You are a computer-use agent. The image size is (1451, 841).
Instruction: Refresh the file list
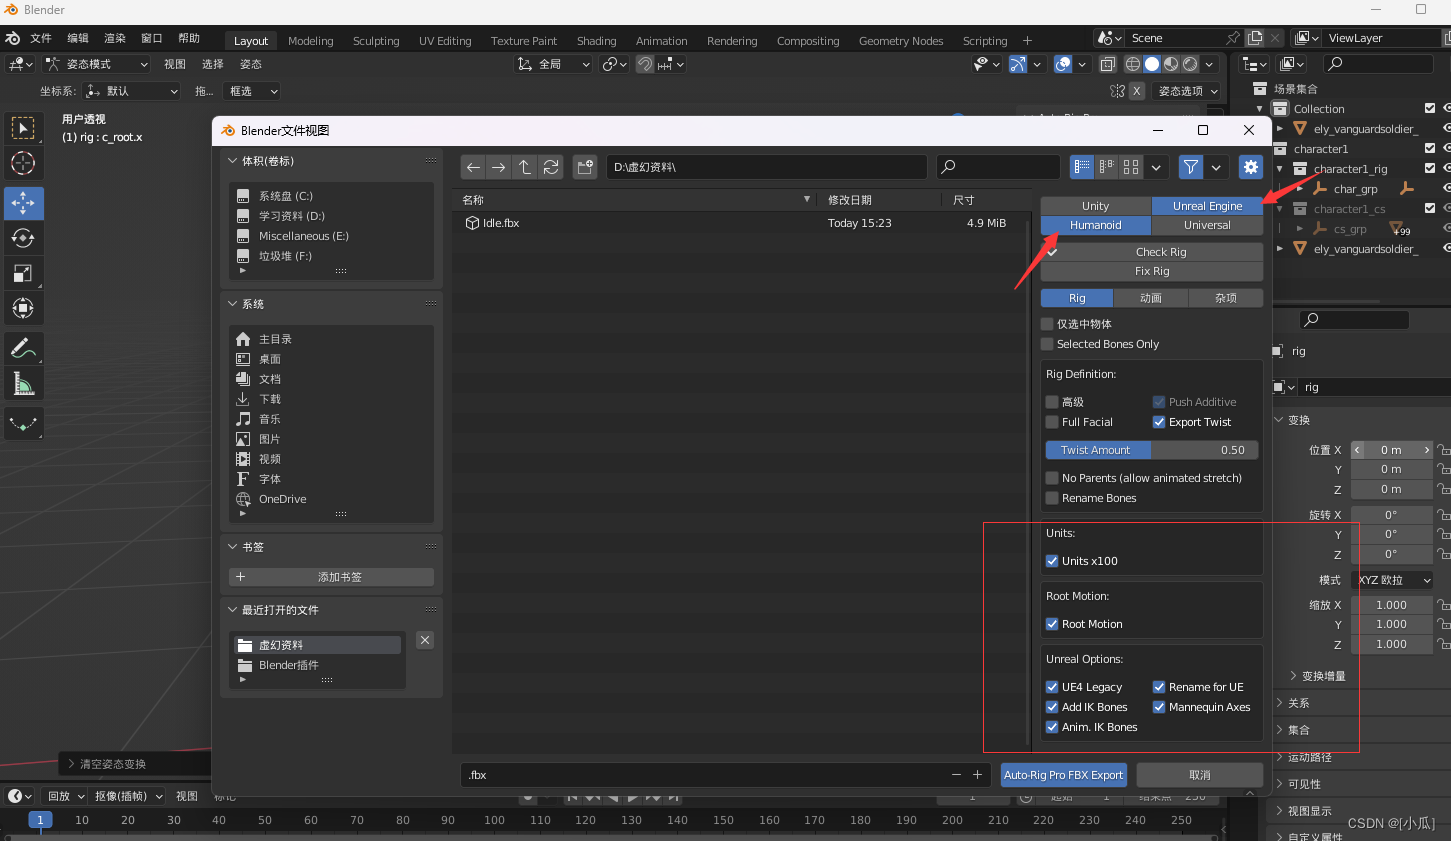click(x=551, y=167)
